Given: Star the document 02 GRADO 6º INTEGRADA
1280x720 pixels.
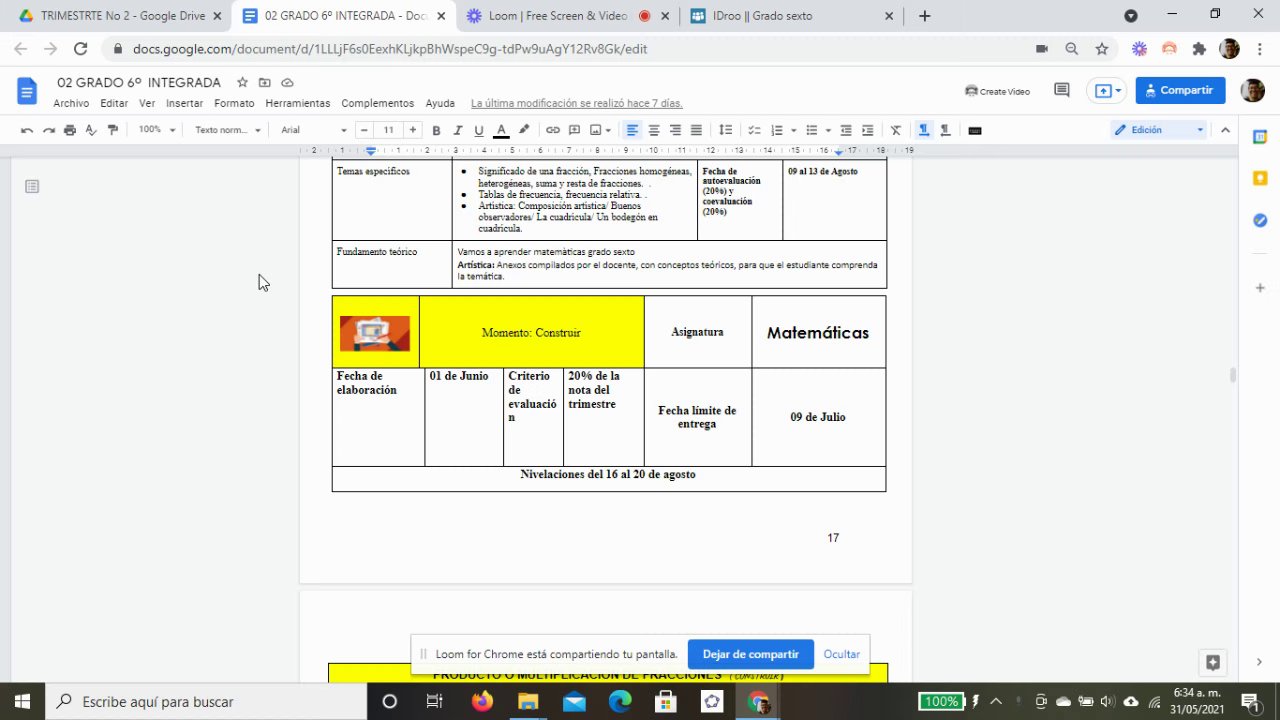Looking at the screenshot, I should click(x=242, y=82).
